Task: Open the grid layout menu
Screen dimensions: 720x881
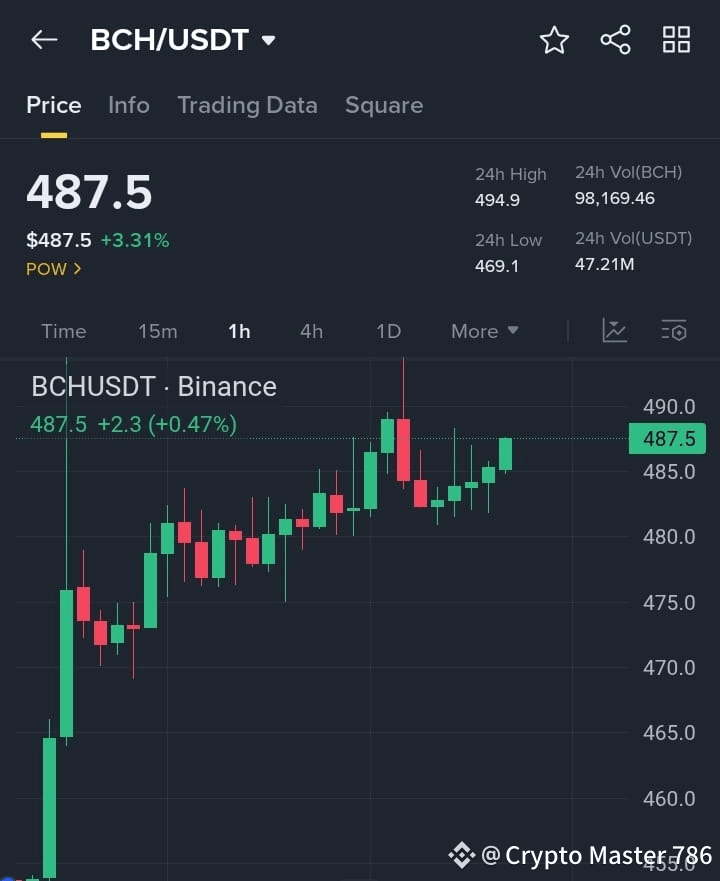Action: [x=676, y=40]
